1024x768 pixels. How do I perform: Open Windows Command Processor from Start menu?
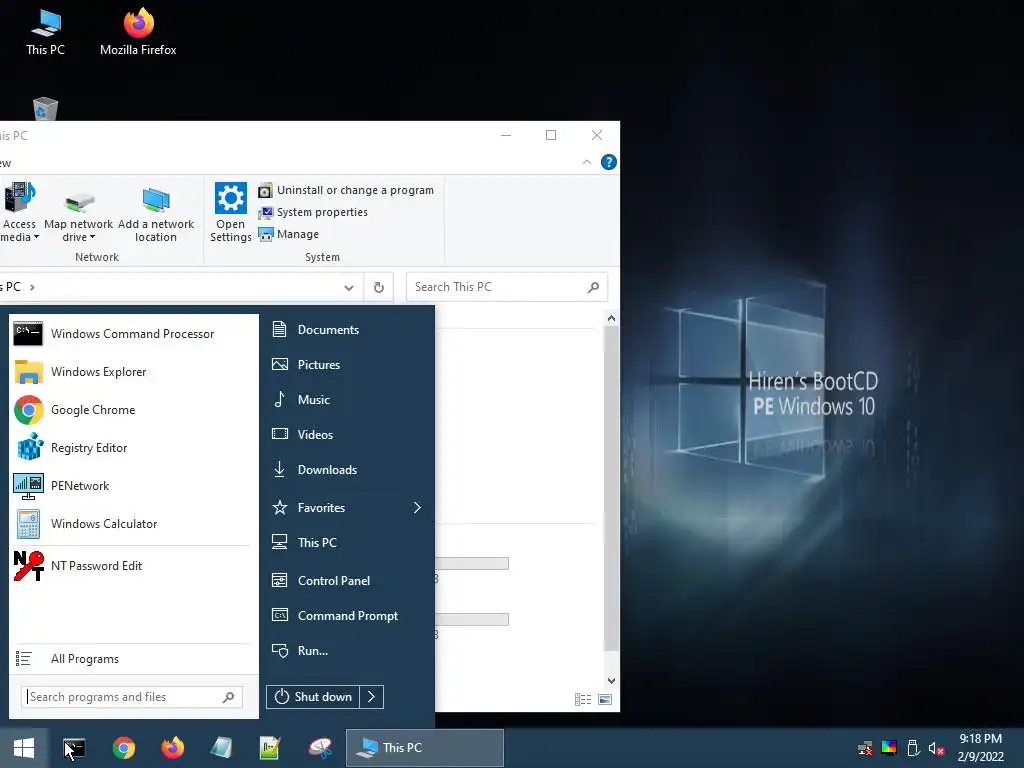tap(131, 334)
